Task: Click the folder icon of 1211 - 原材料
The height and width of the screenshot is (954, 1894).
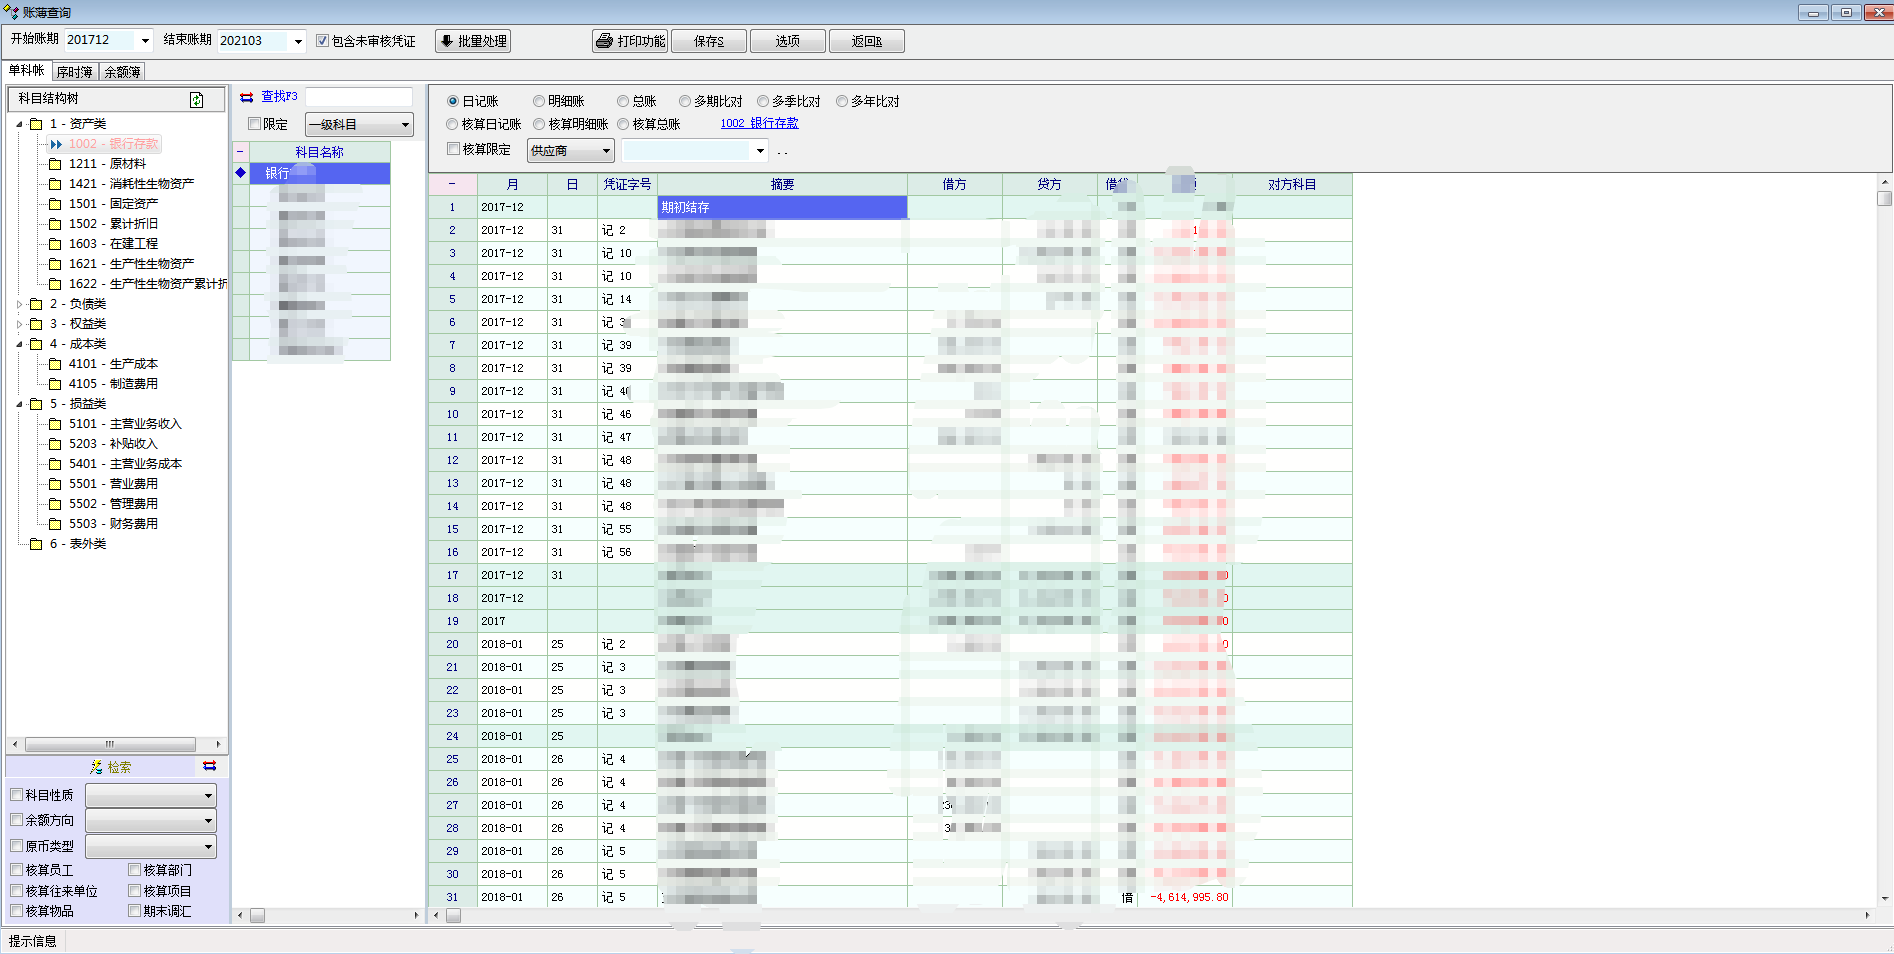Action: (x=56, y=164)
